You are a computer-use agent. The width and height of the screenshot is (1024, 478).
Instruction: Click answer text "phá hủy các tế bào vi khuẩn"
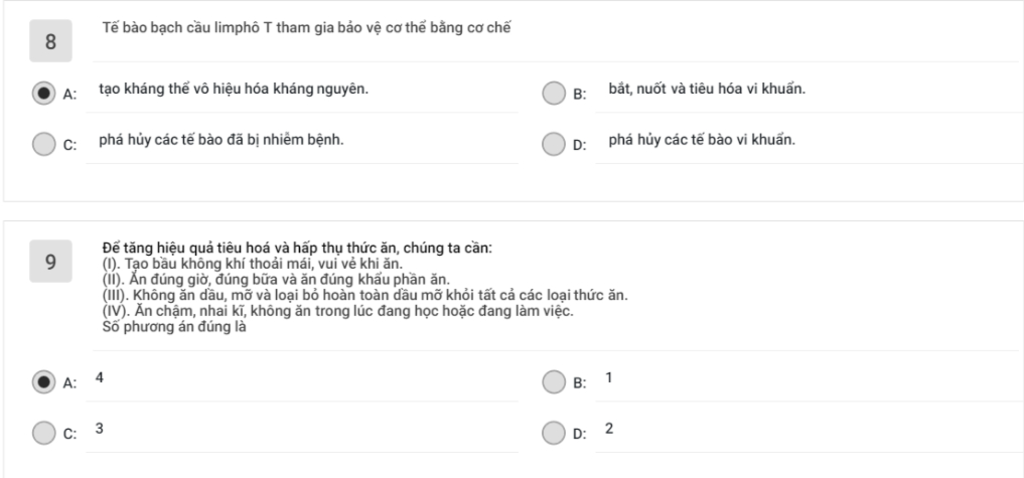(702, 139)
